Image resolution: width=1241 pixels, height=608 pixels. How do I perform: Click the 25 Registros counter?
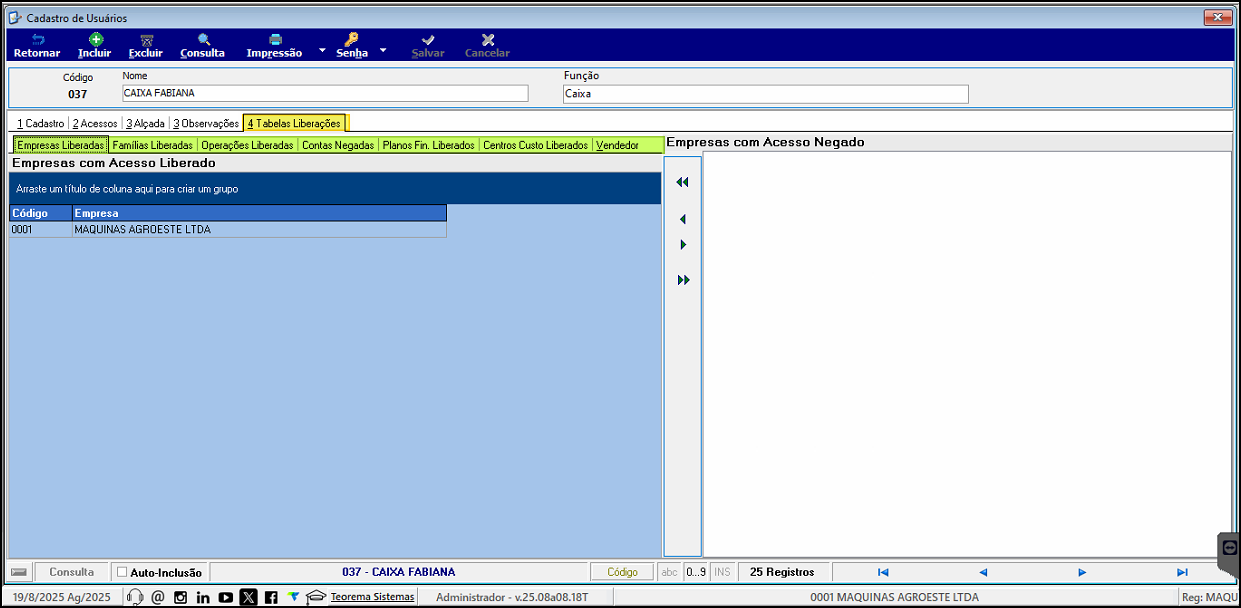782,572
